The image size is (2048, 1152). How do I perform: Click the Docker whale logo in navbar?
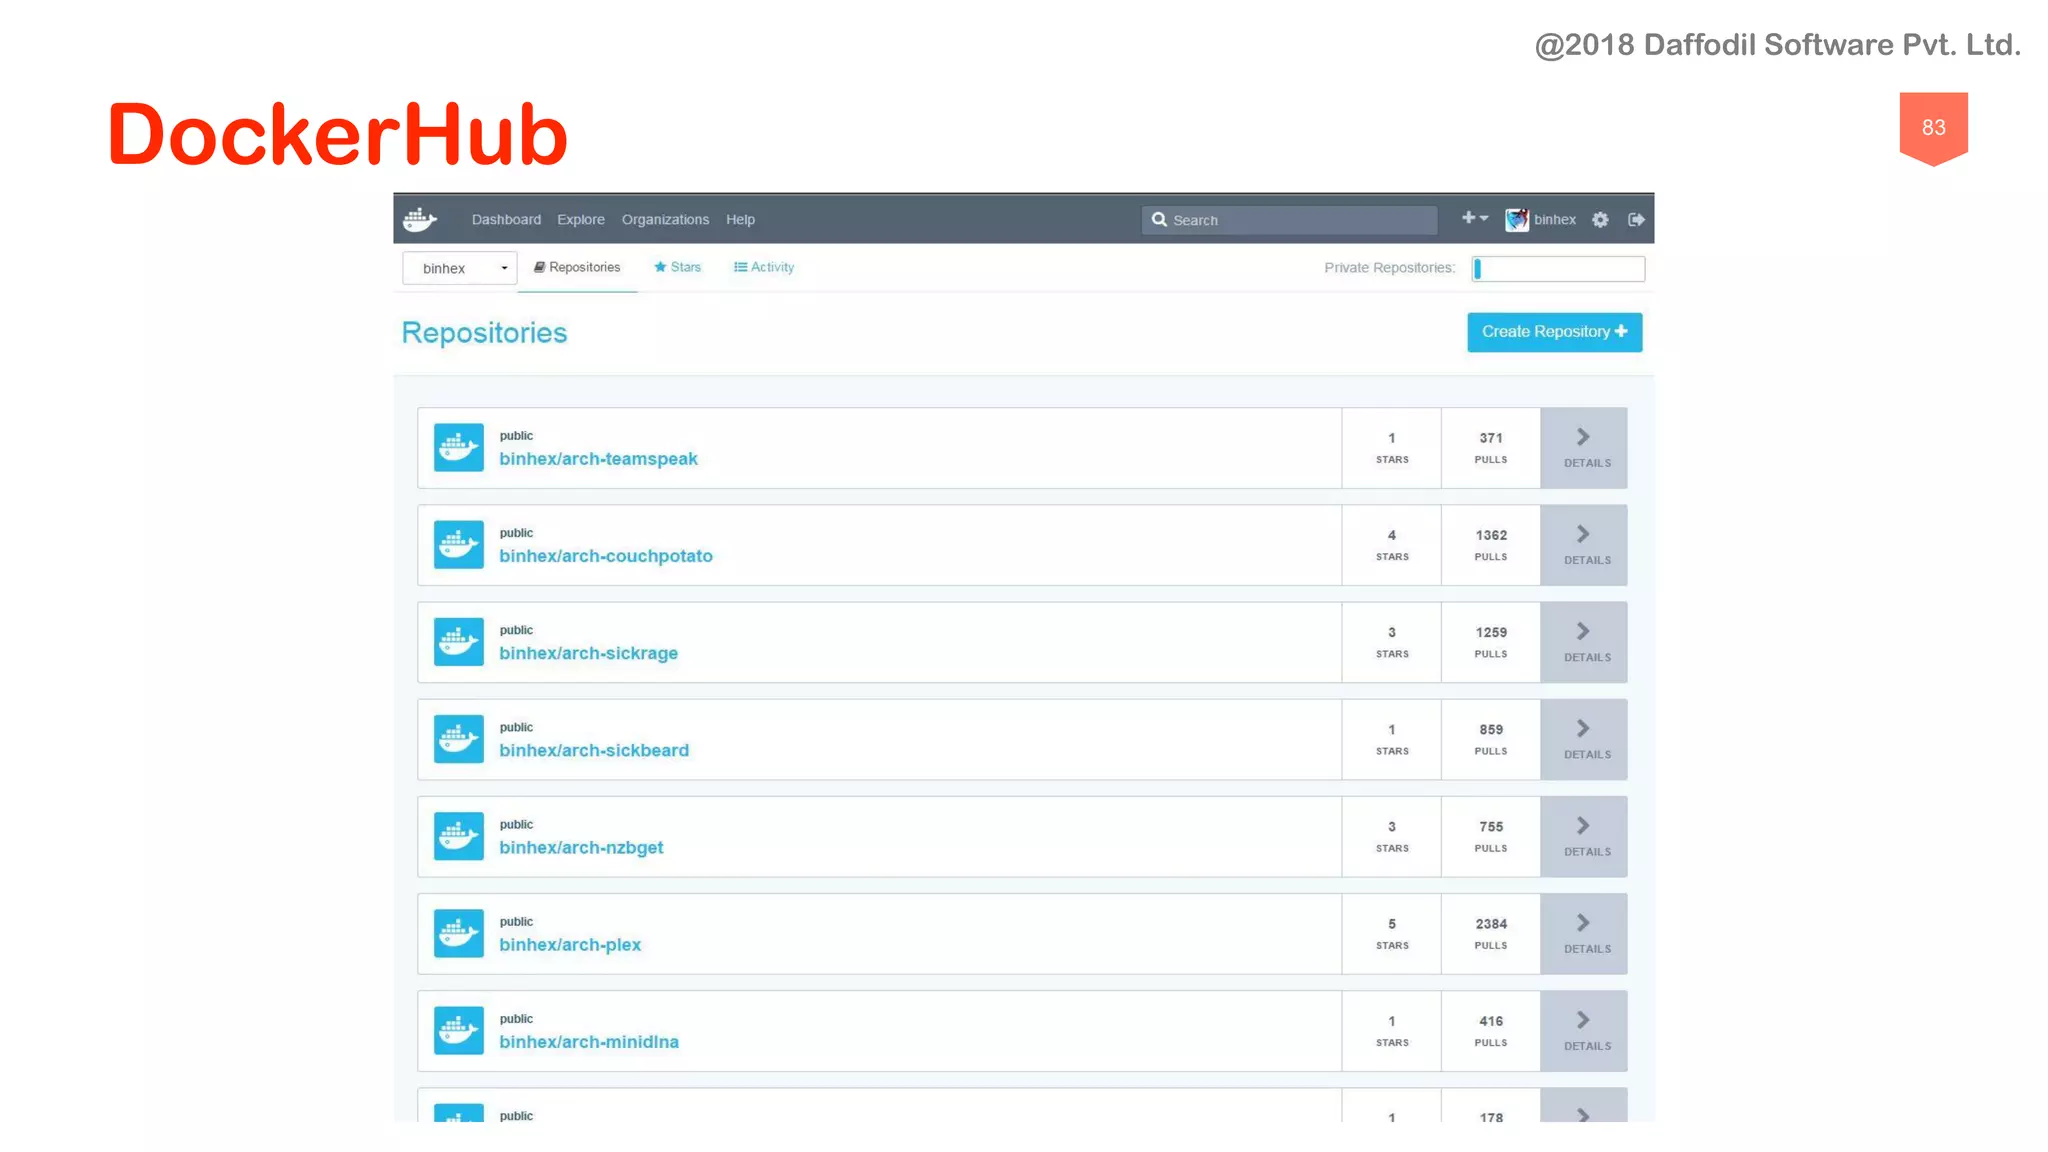point(420,219)
